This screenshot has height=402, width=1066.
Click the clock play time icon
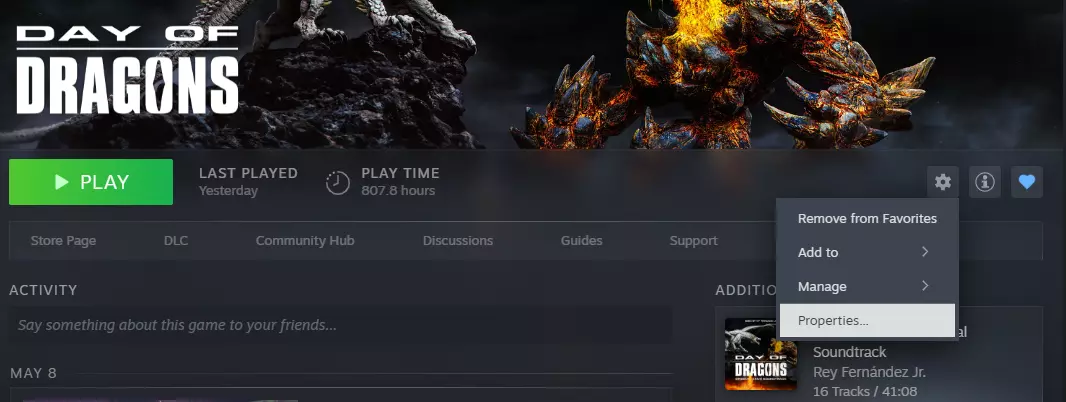click(338, 182)
